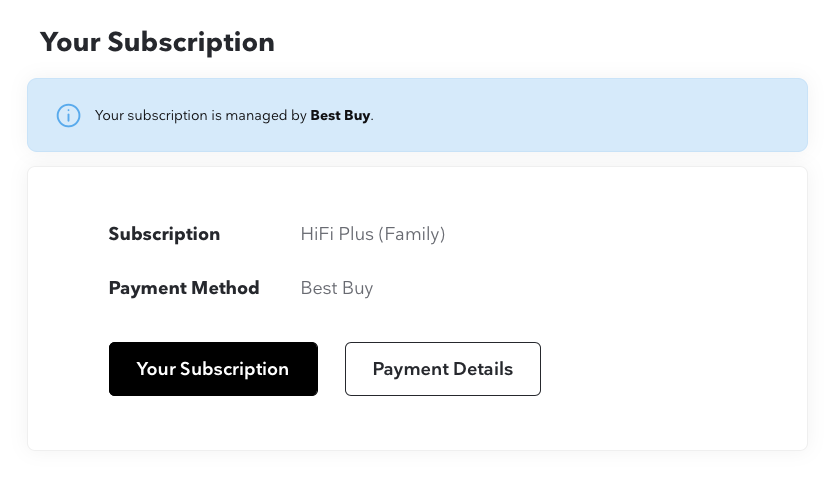Viewport: 831px width, 483px height.
Task: Click bold "Best Buy" in the banner
Action: [x=340, y=115]
